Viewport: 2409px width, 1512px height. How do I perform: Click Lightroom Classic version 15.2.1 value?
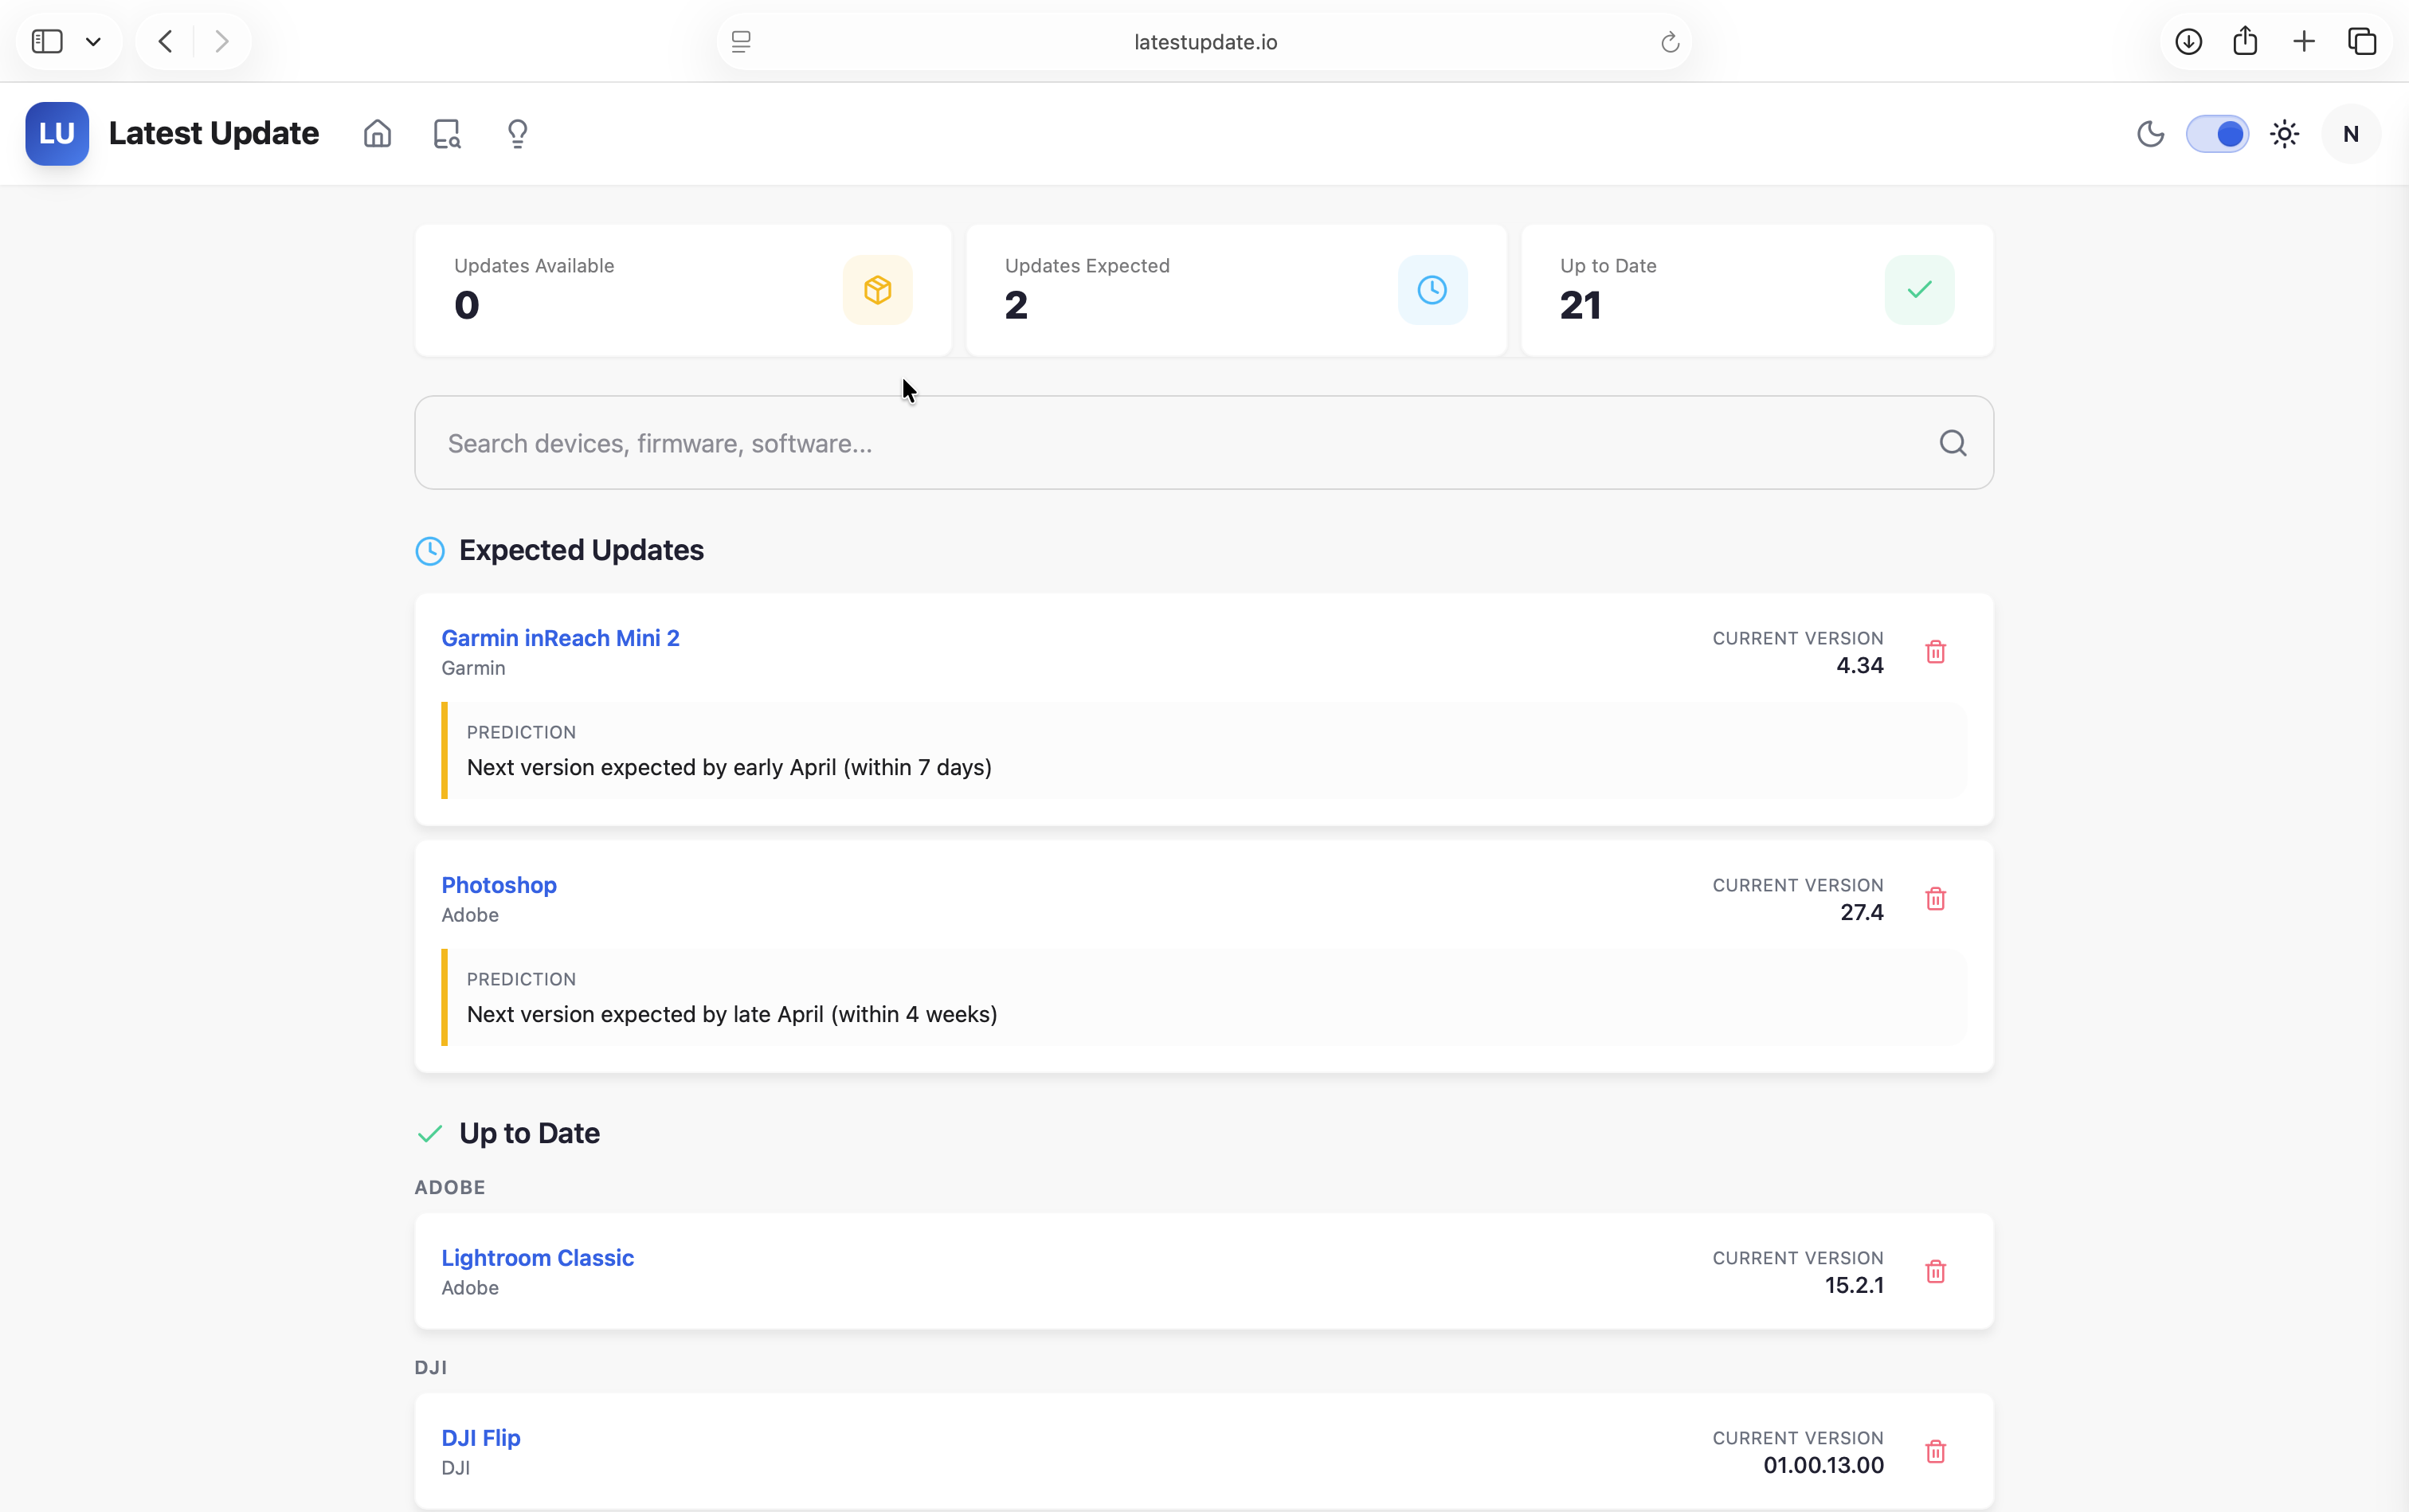[x=1854, y=1285]
